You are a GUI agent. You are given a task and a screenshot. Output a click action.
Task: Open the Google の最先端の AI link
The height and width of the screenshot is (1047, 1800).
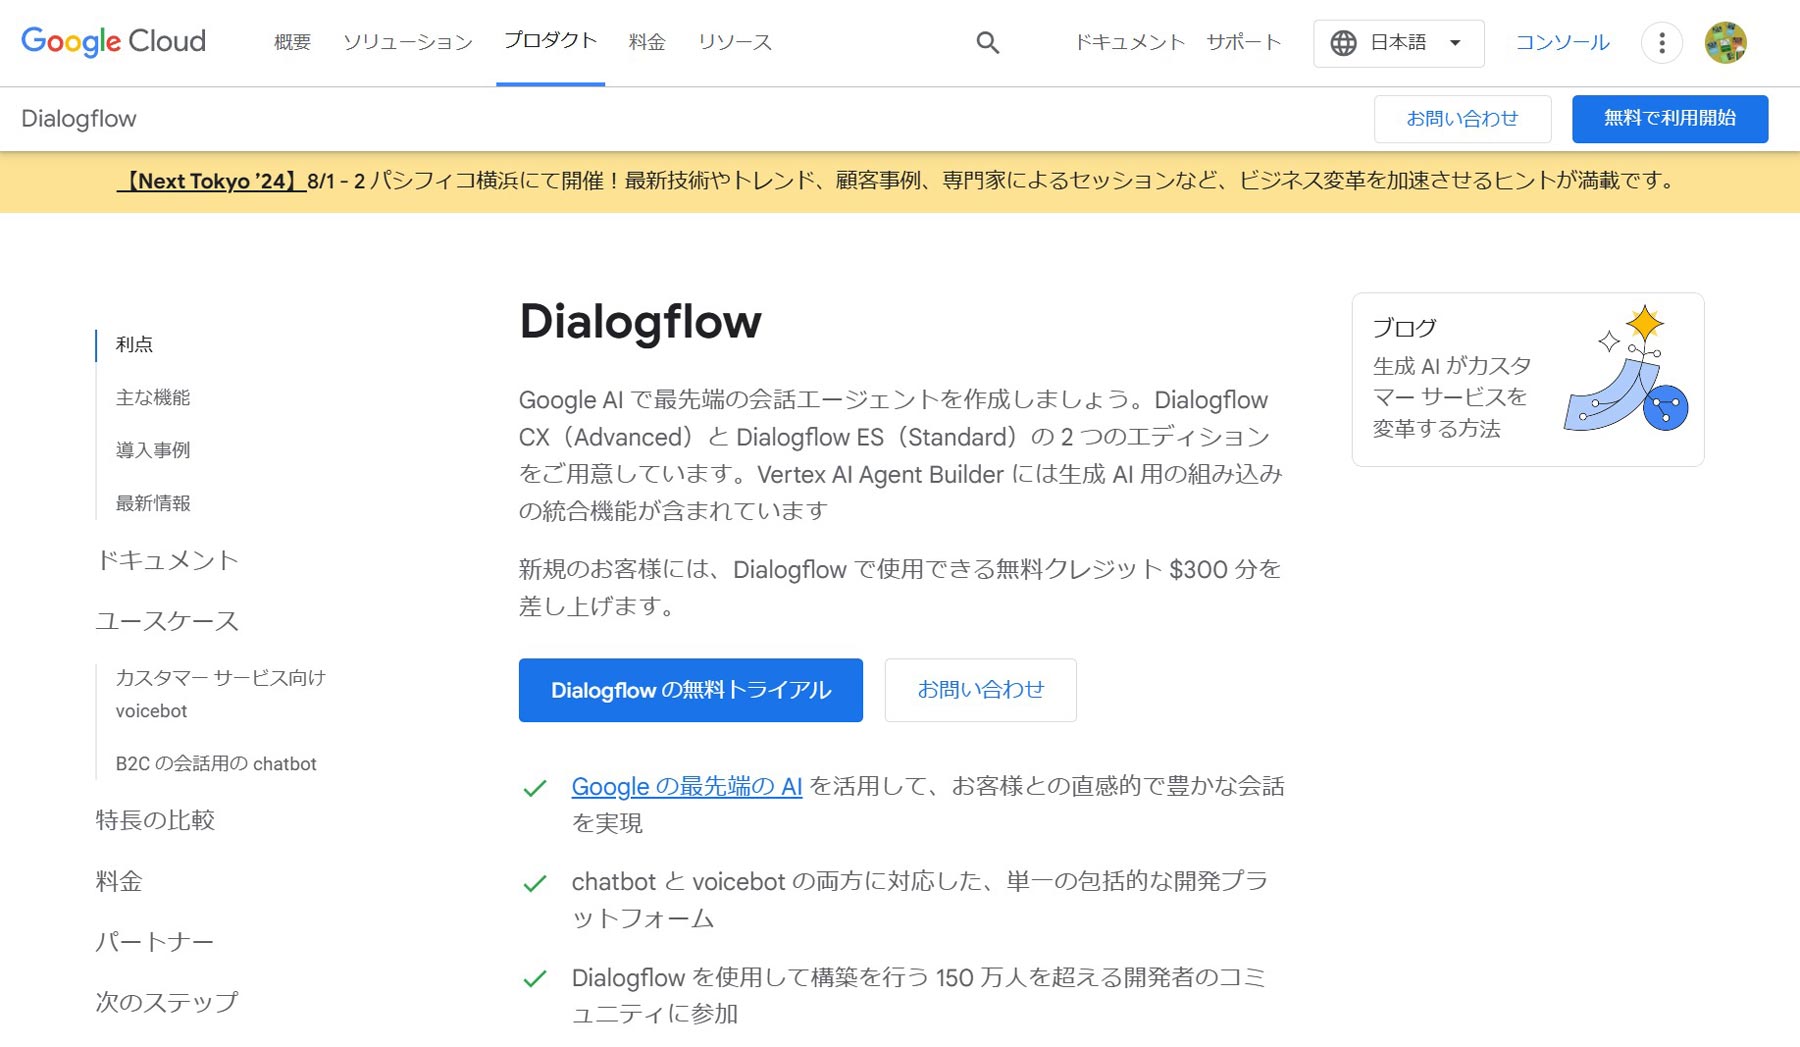687,787
